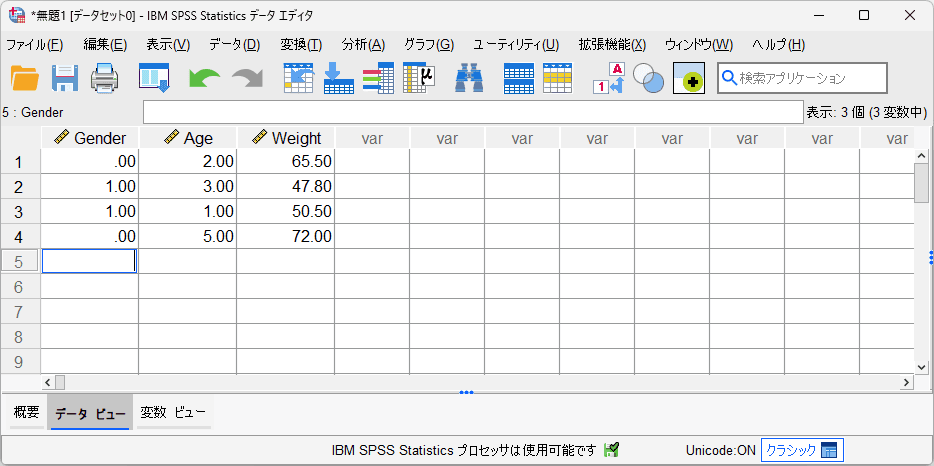Open the ユーティリティ(U) menu
The height and width of the screenshot is (466, 934).
tap(516, 45)
